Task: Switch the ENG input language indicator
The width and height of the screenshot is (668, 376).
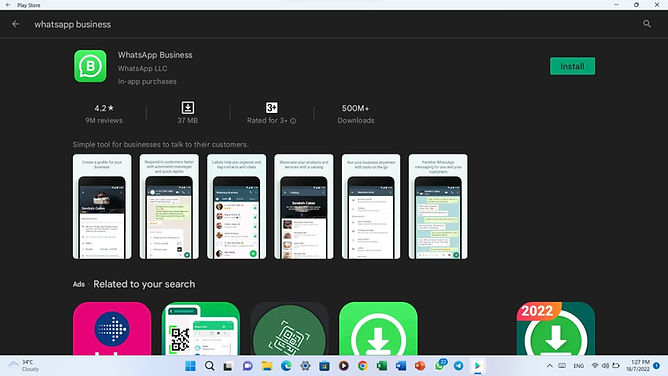Action: click(x=579, y=366)
